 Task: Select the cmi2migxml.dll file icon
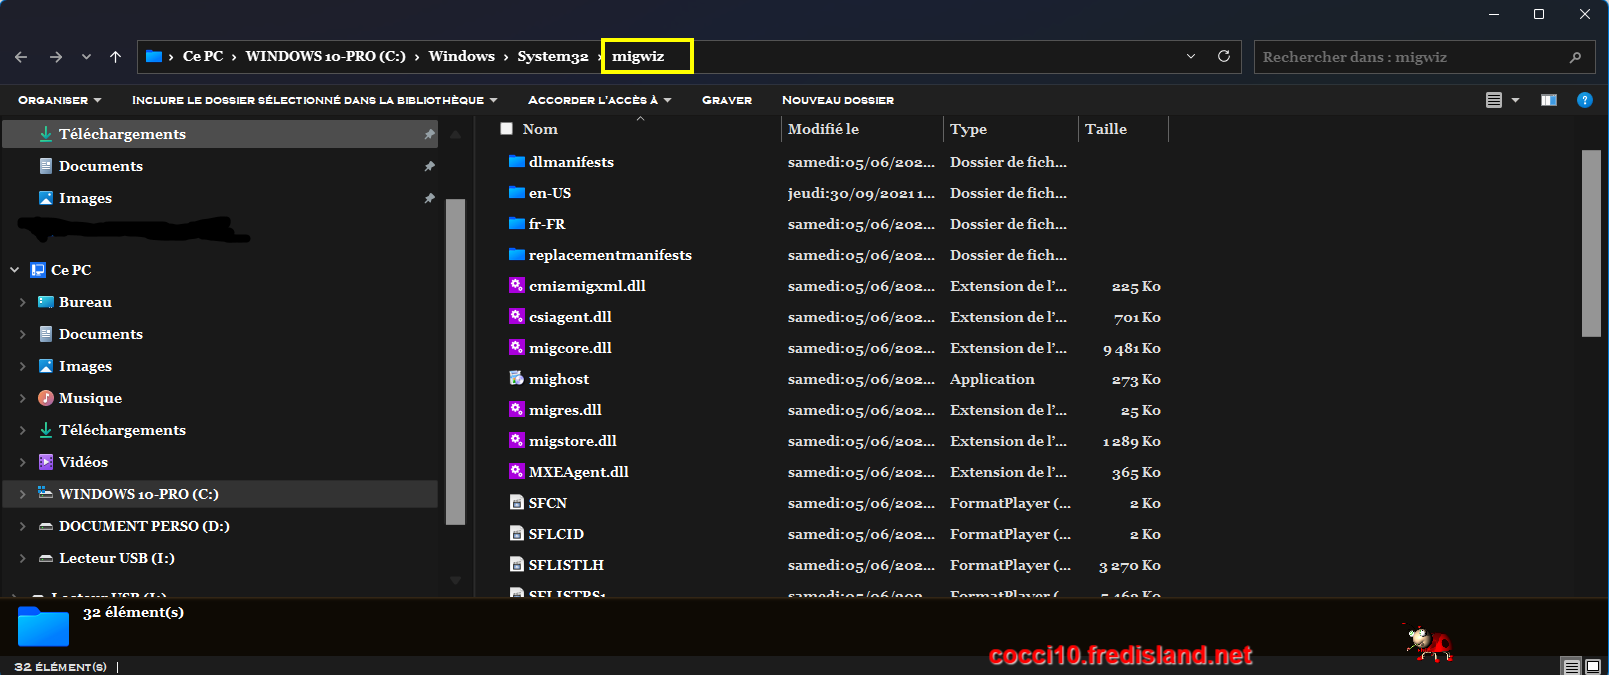[x=517, y=286]
